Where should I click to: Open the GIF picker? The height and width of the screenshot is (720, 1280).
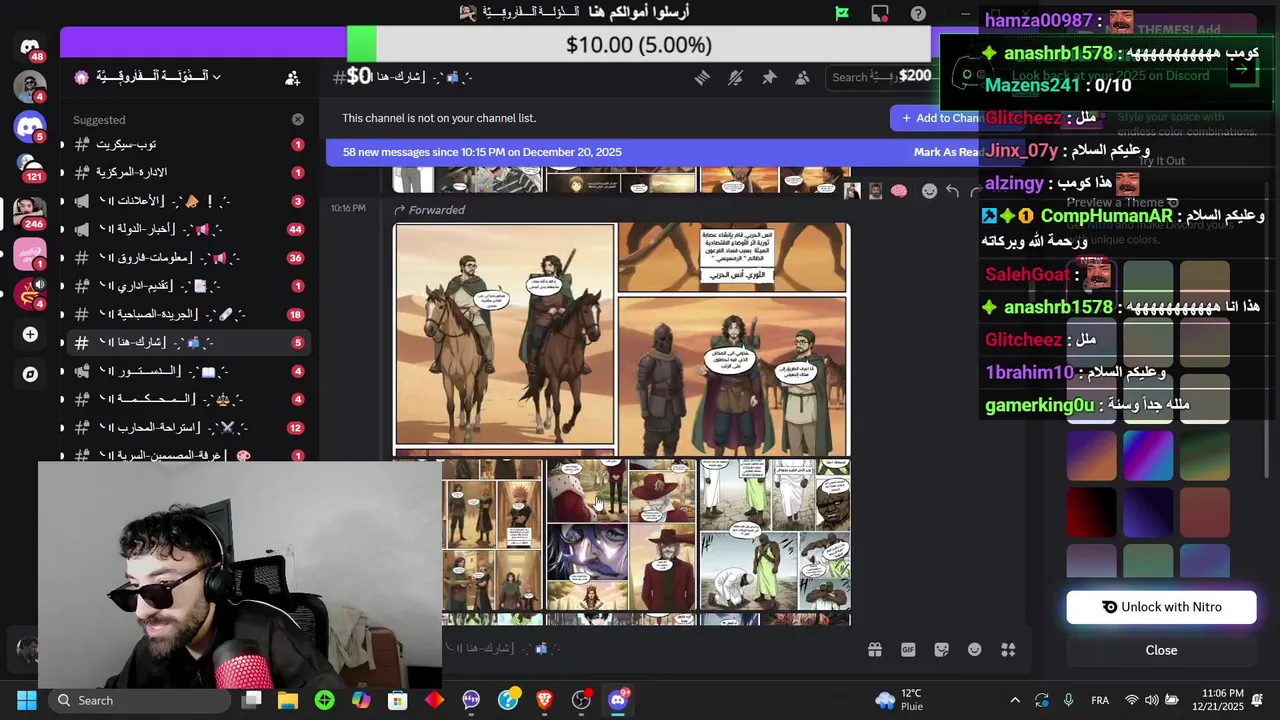[908, 650]
